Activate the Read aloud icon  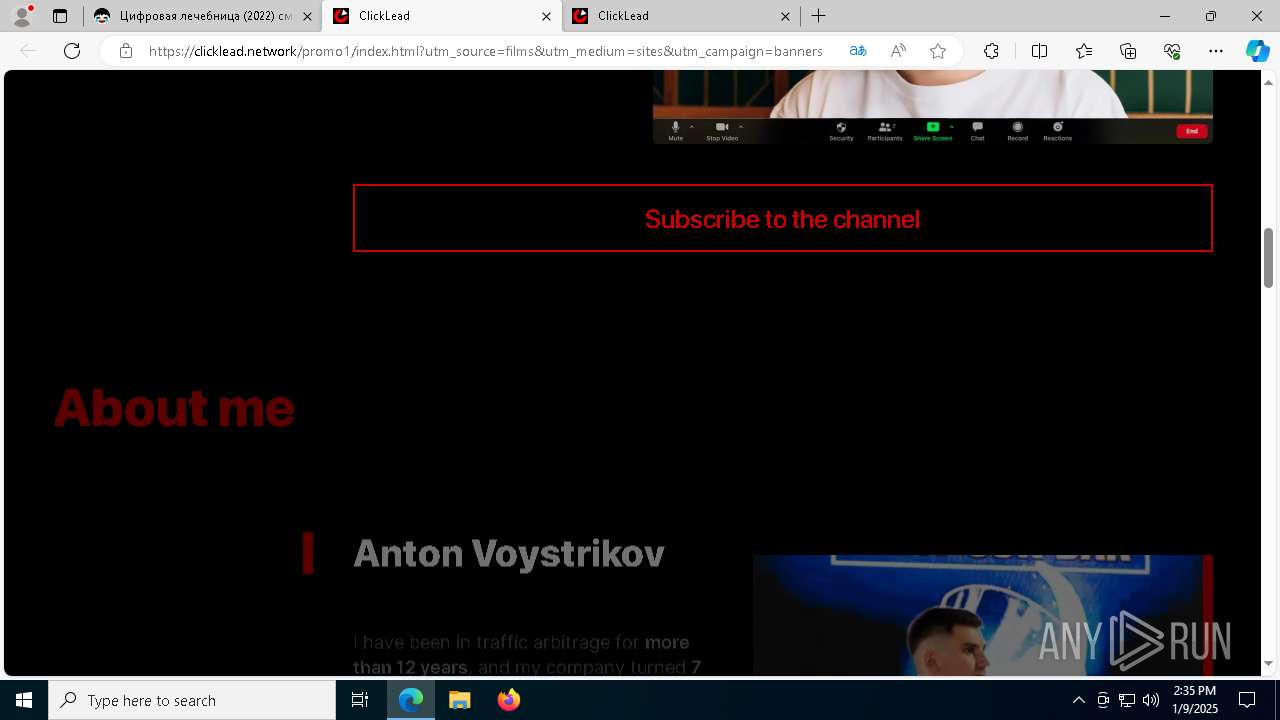coord(898,51)
